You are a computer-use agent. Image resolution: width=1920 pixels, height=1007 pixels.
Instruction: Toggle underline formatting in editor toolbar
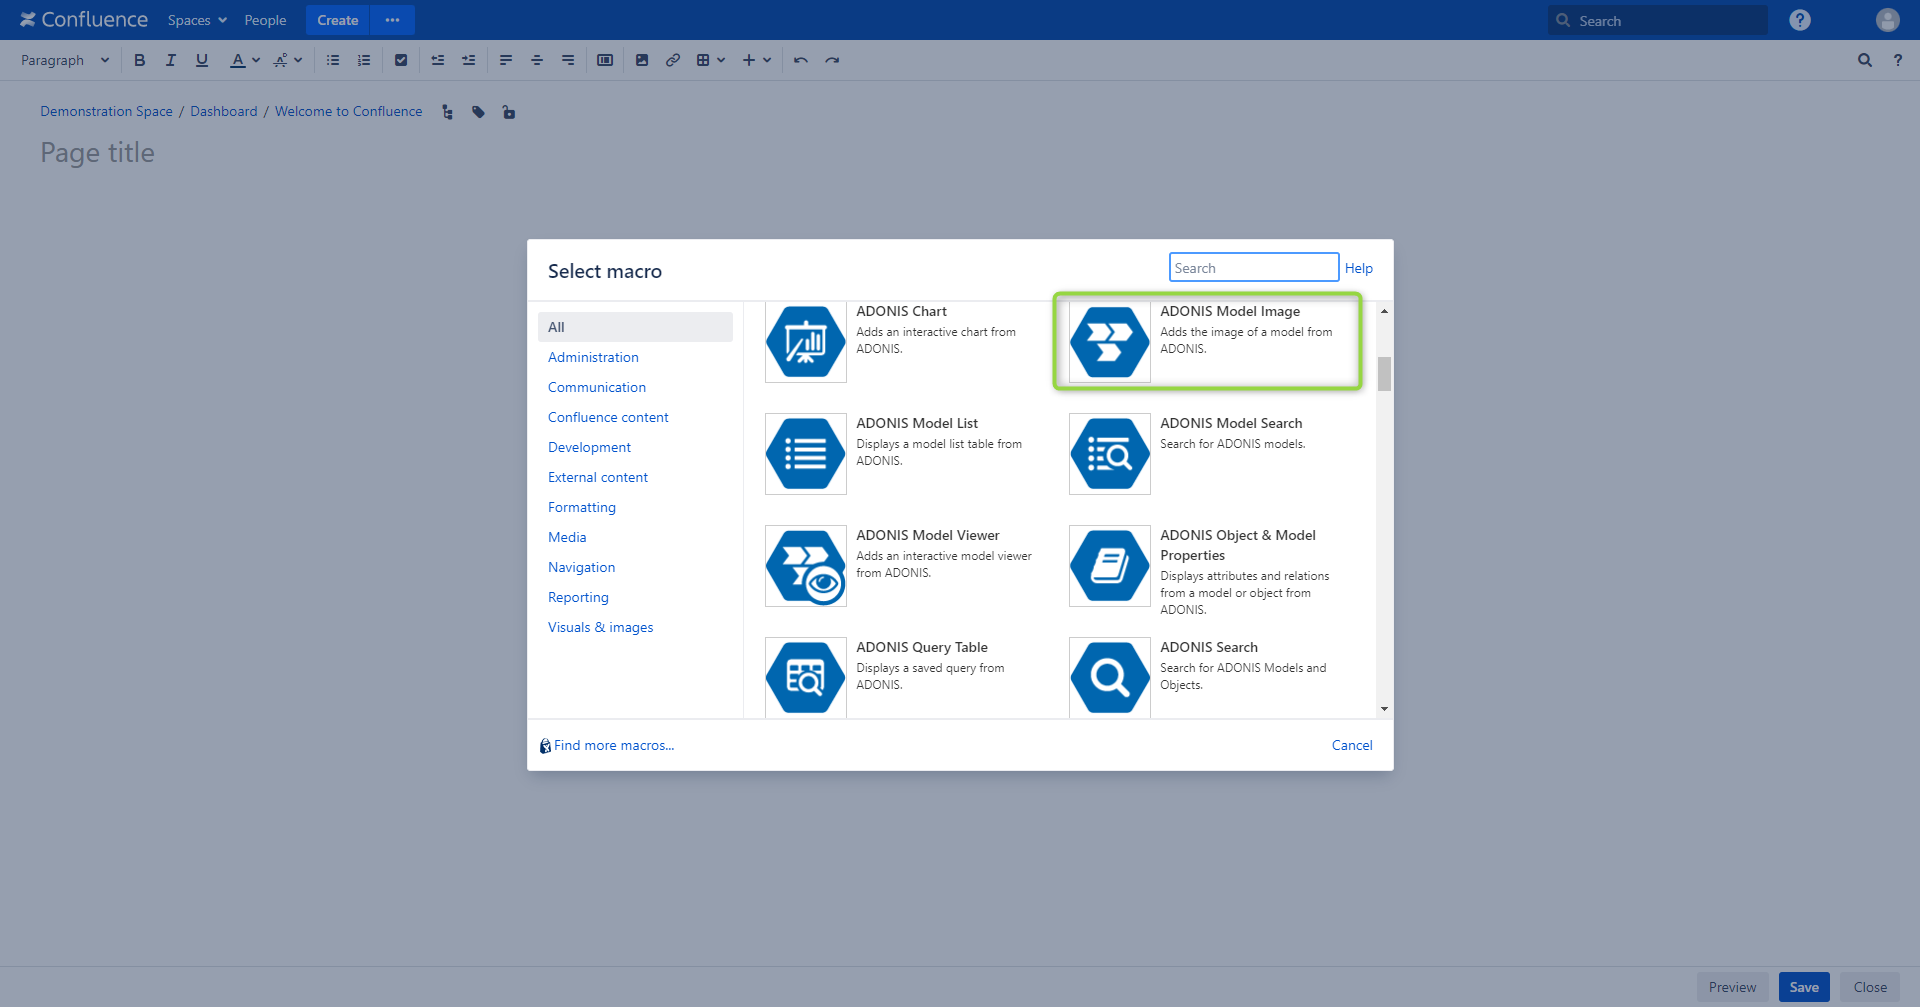(x=202, y=60)
